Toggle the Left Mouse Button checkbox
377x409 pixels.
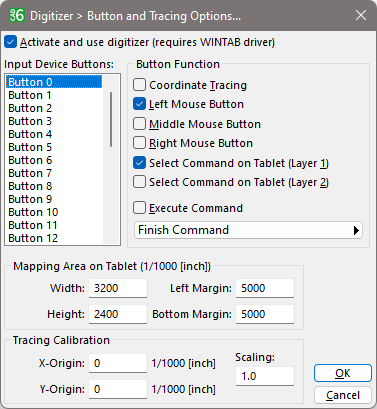pos(139,104)
